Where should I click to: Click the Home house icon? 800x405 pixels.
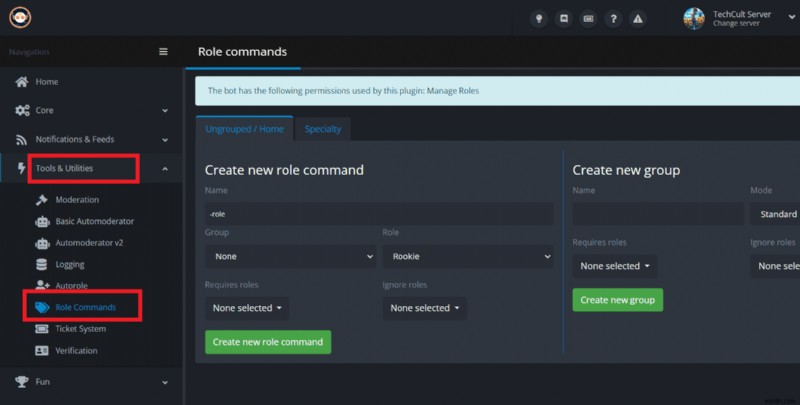point(21,82)
